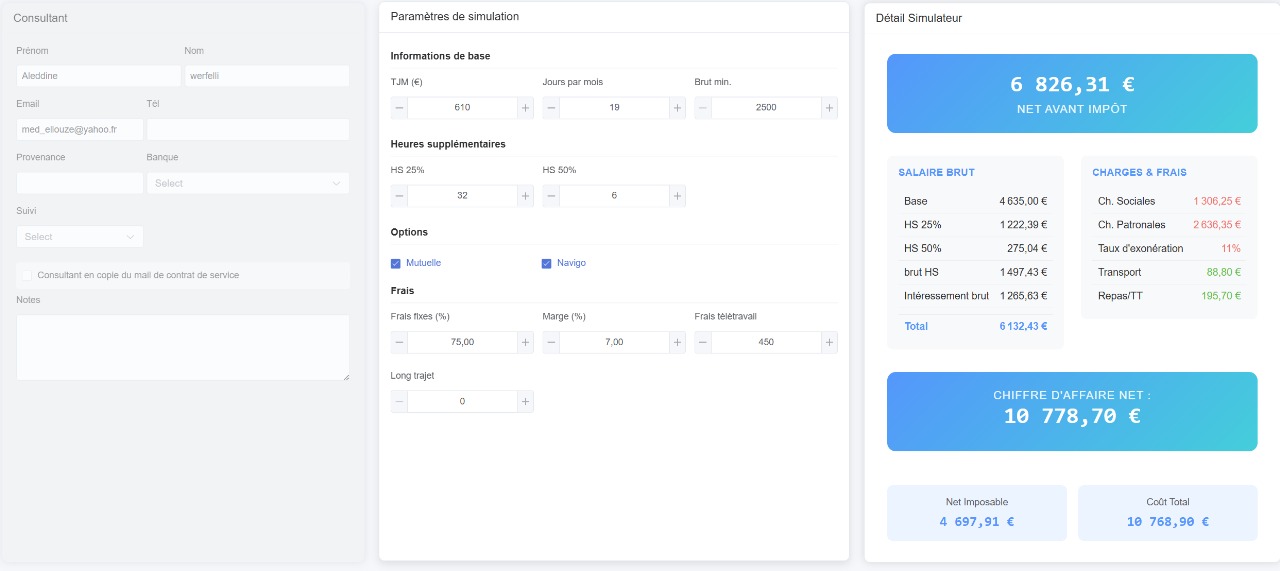The image size is (1280, 571).
Task: Click Intéressement brut 1 265,63 € value
Action: [x=1023, y=296]
